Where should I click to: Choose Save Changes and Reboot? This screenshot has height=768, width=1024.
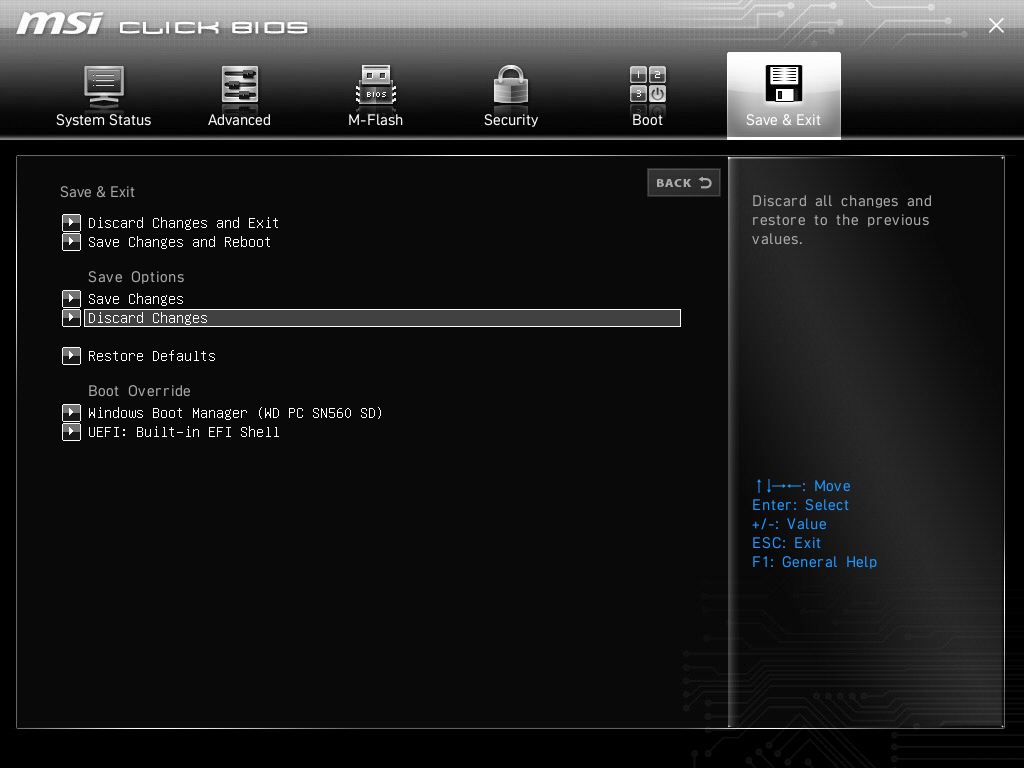(180, 242)
